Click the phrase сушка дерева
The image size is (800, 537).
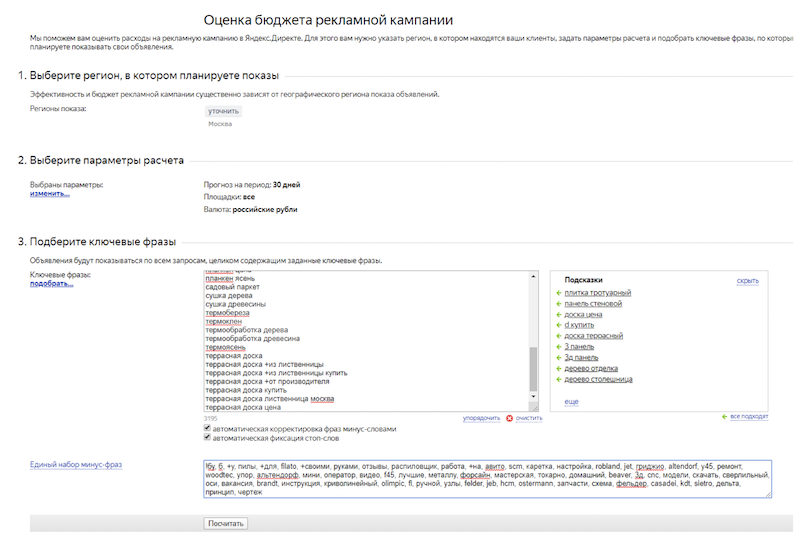pyautogui.click(x=229, y=296)
